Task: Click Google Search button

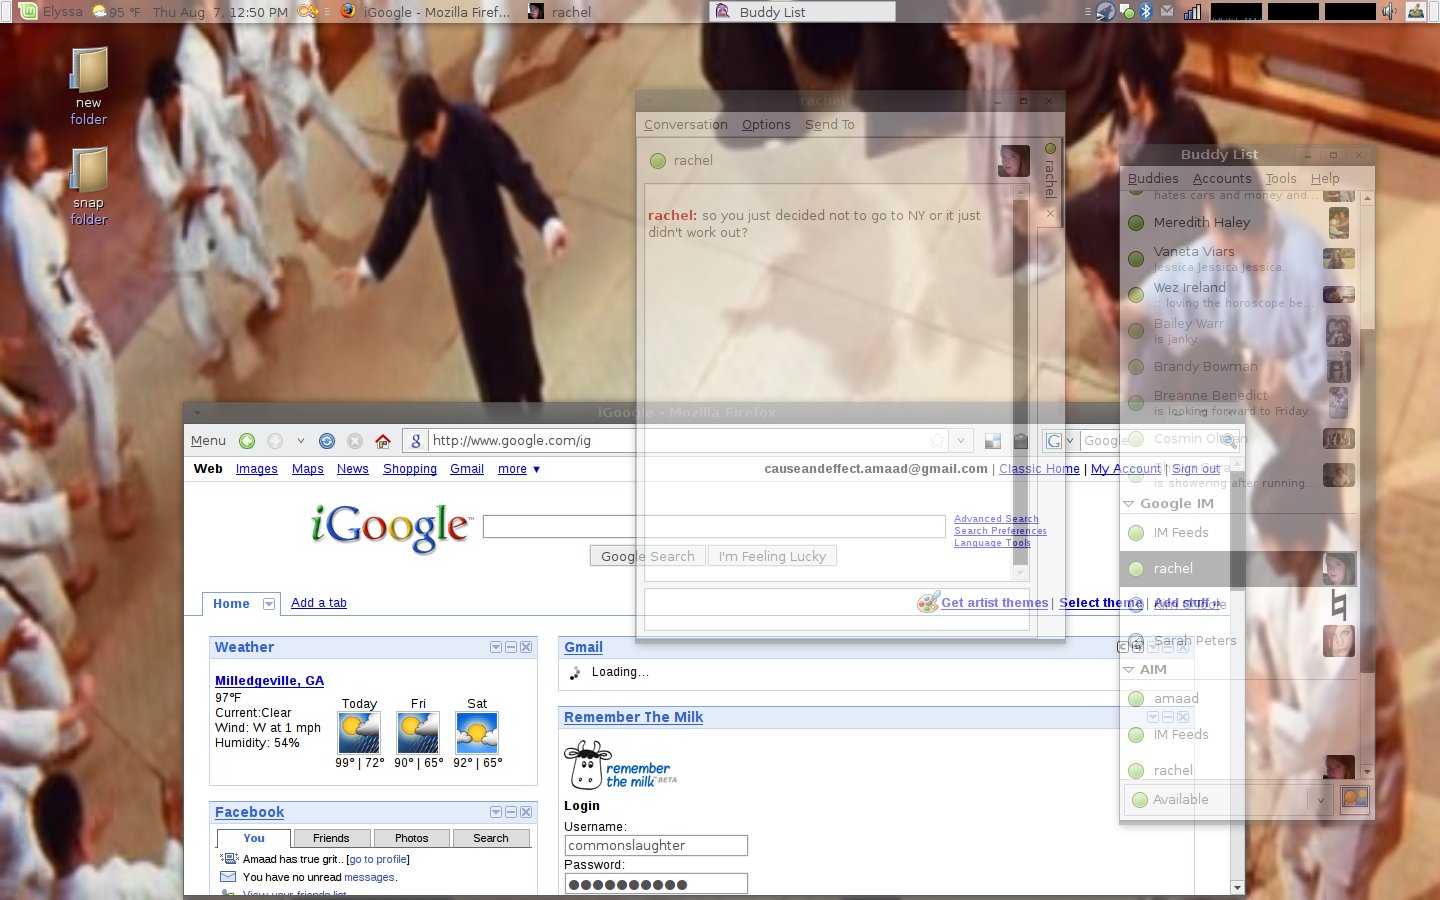Action: 648,557
